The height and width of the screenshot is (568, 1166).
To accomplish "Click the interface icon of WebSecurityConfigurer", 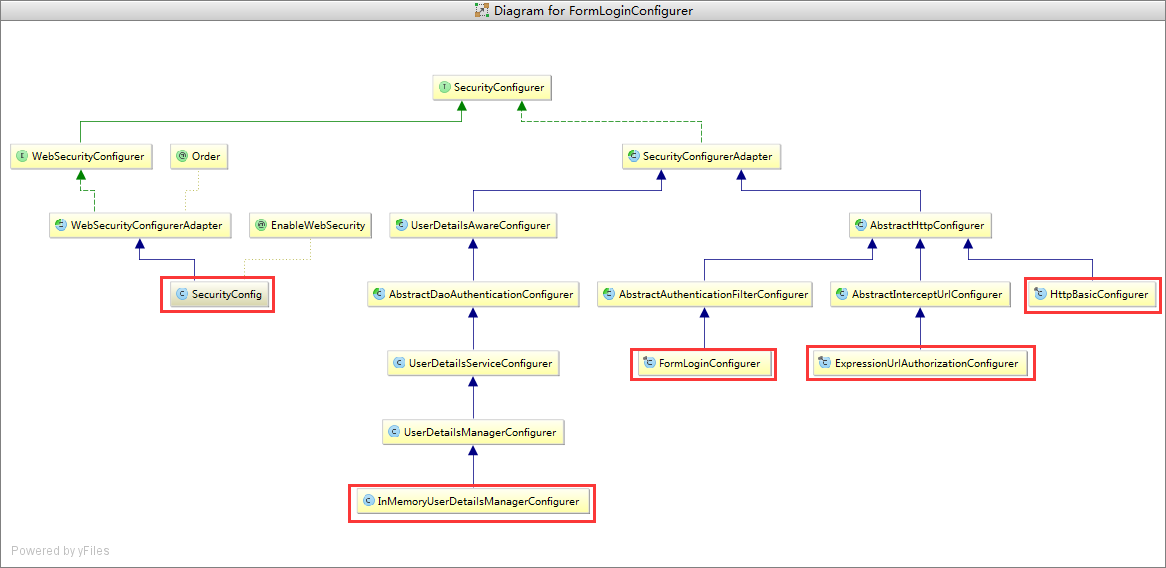I will (22, 157).
